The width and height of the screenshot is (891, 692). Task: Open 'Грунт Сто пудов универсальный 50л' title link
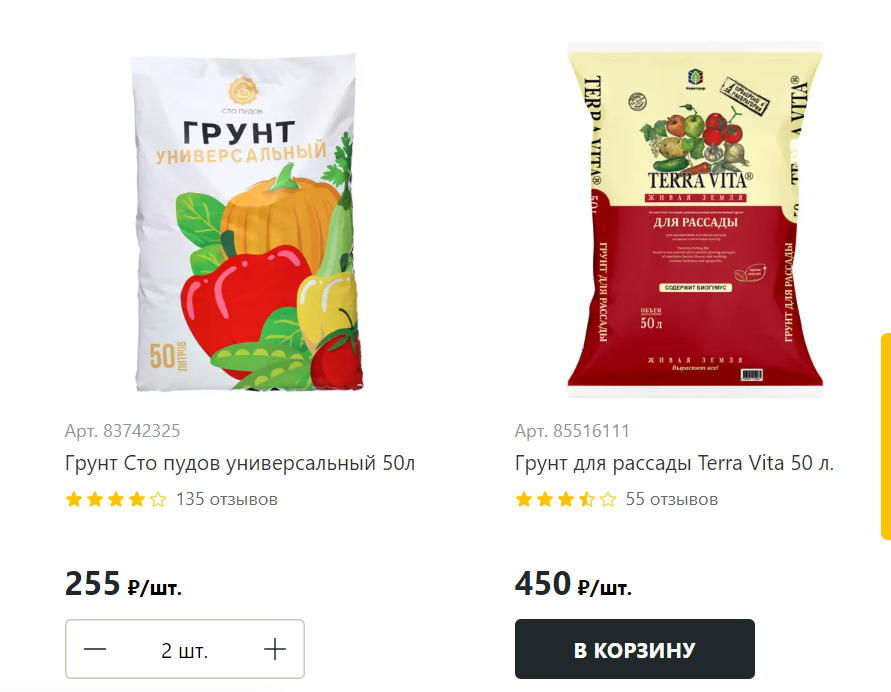pos(240,463)
